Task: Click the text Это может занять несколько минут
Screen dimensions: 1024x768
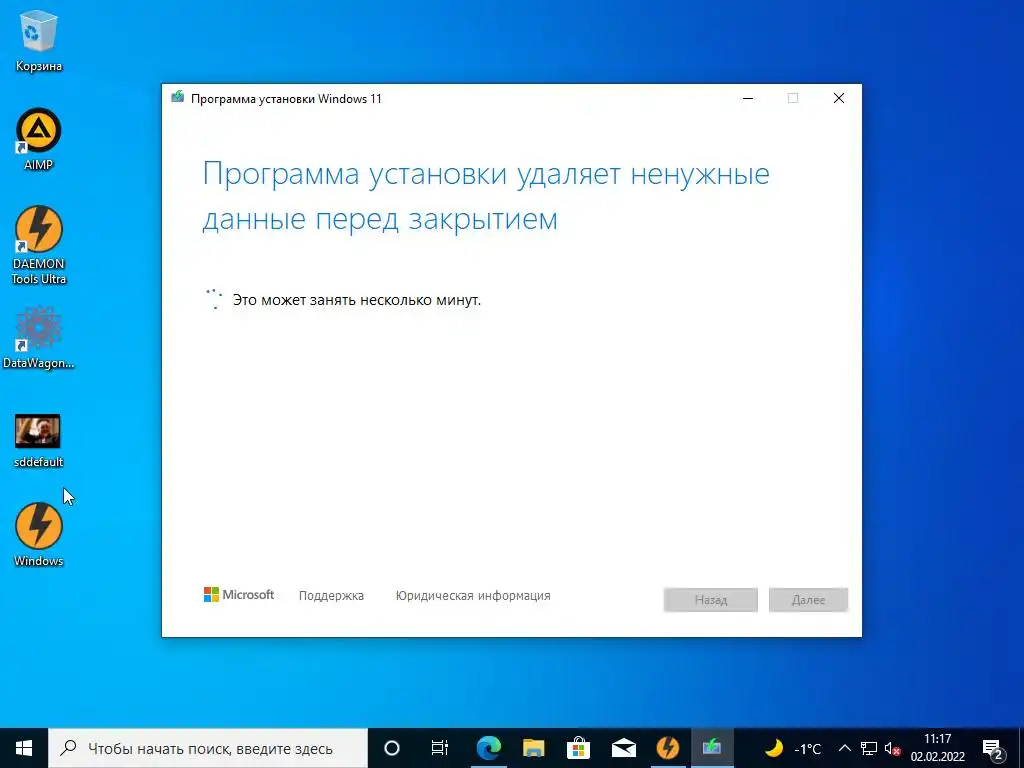Action: (357, 300)
